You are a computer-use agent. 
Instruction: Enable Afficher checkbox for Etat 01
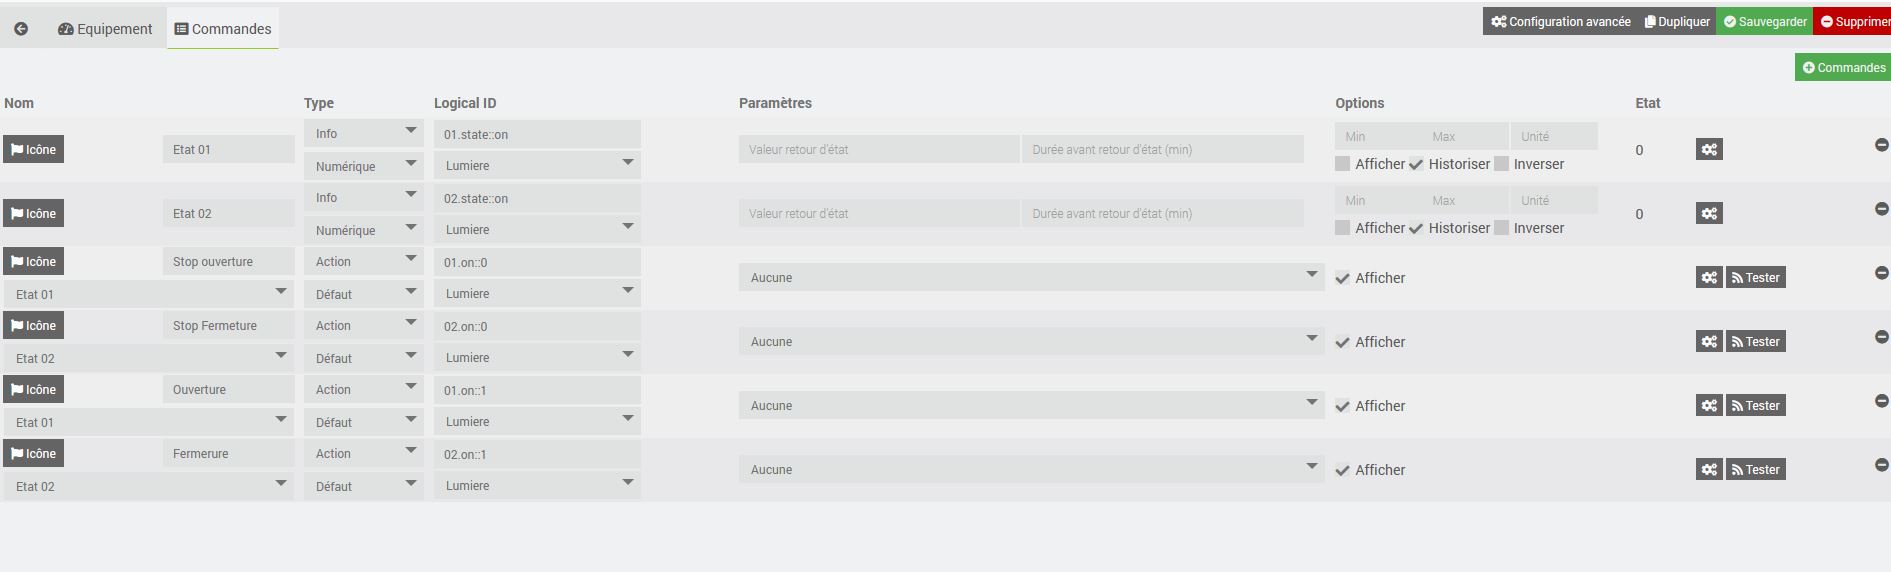[1343, 164]
